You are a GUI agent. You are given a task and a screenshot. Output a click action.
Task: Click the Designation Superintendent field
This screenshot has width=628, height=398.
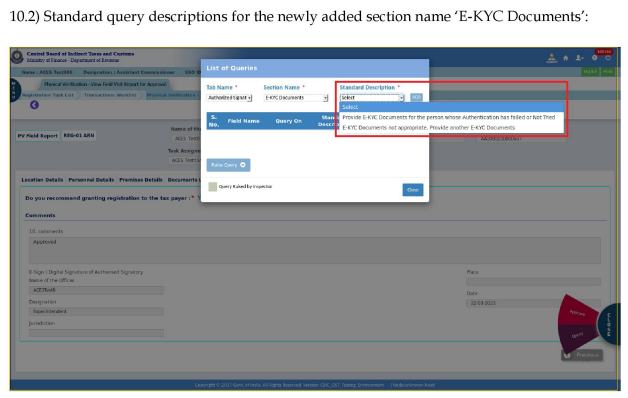point(96,311)
